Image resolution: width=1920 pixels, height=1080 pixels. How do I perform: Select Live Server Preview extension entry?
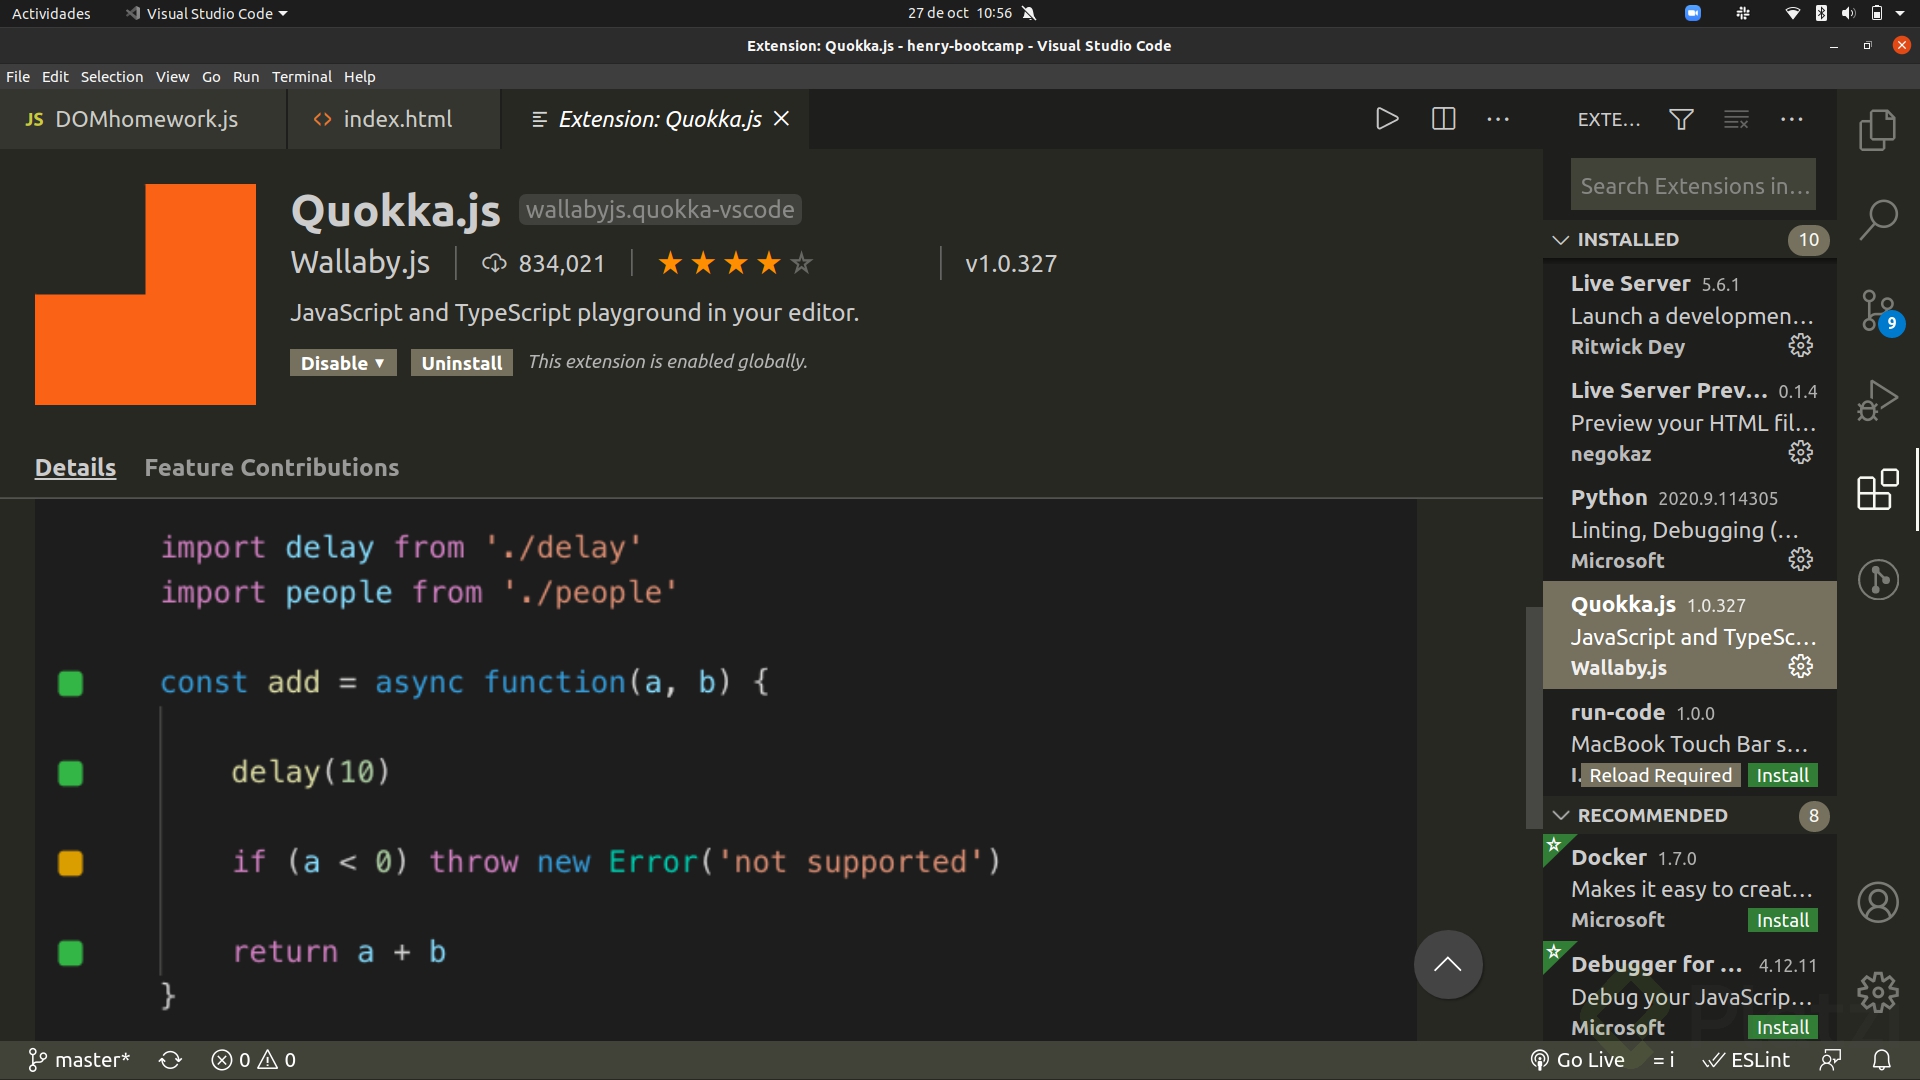click(1690, 421)
